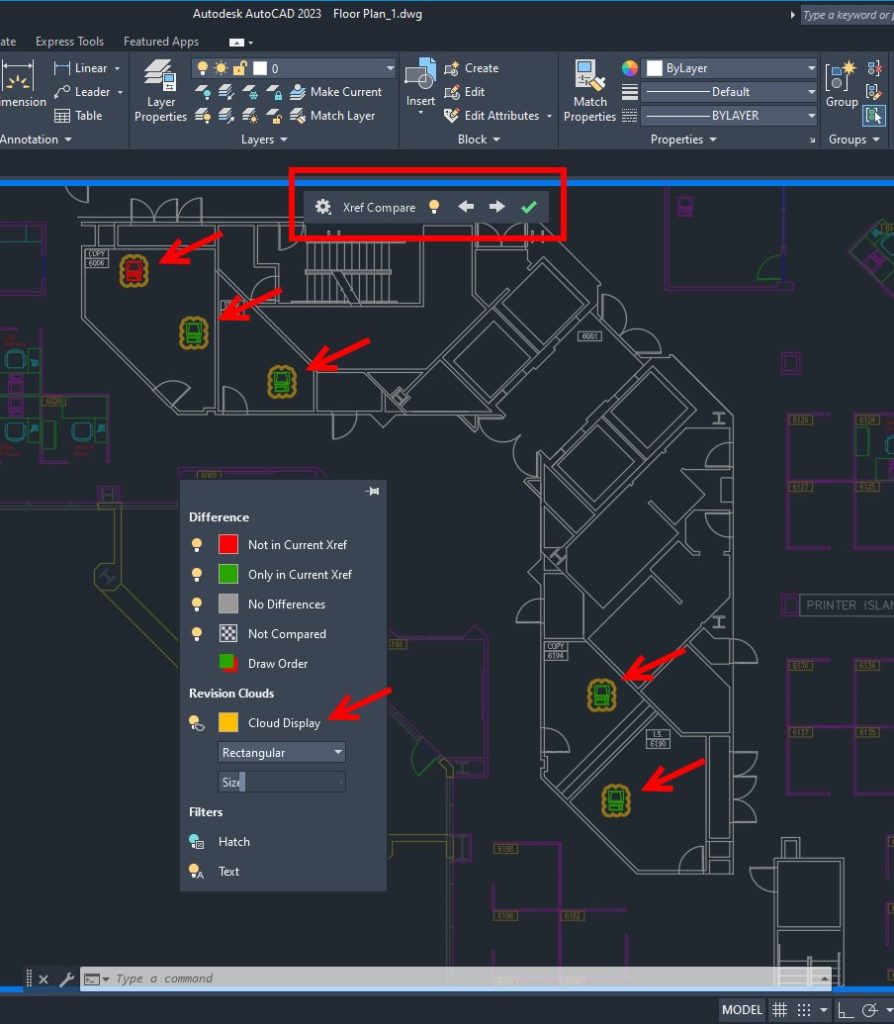This screenshot has height=1024, width=894.
Task: Toggle Xref Compare lightbulb on toolbar
Action: [x=434, y=207]
